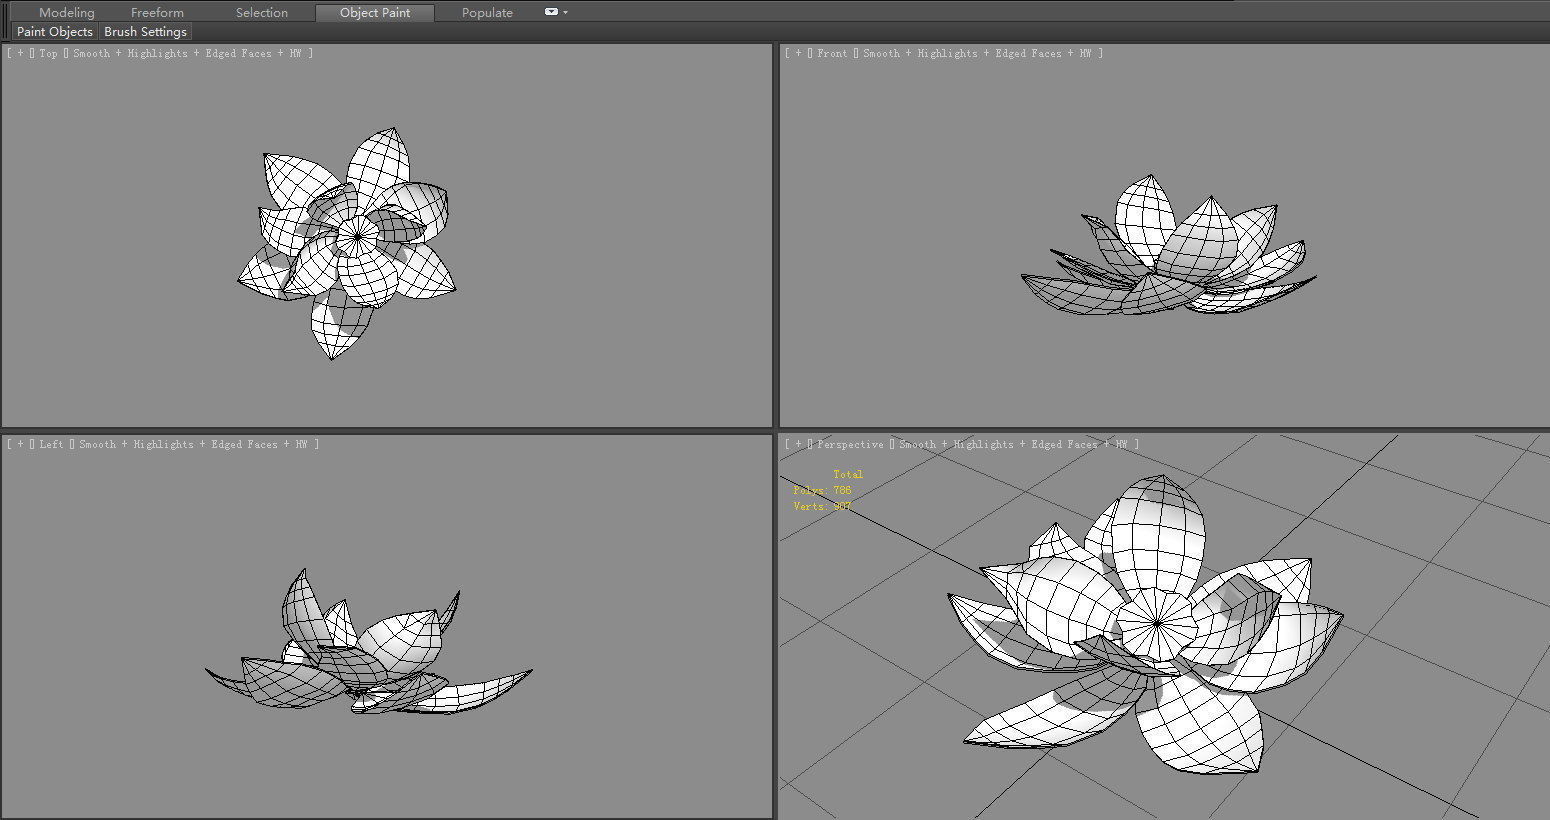Select the Selection ribbon tab

tap(261, 13)
